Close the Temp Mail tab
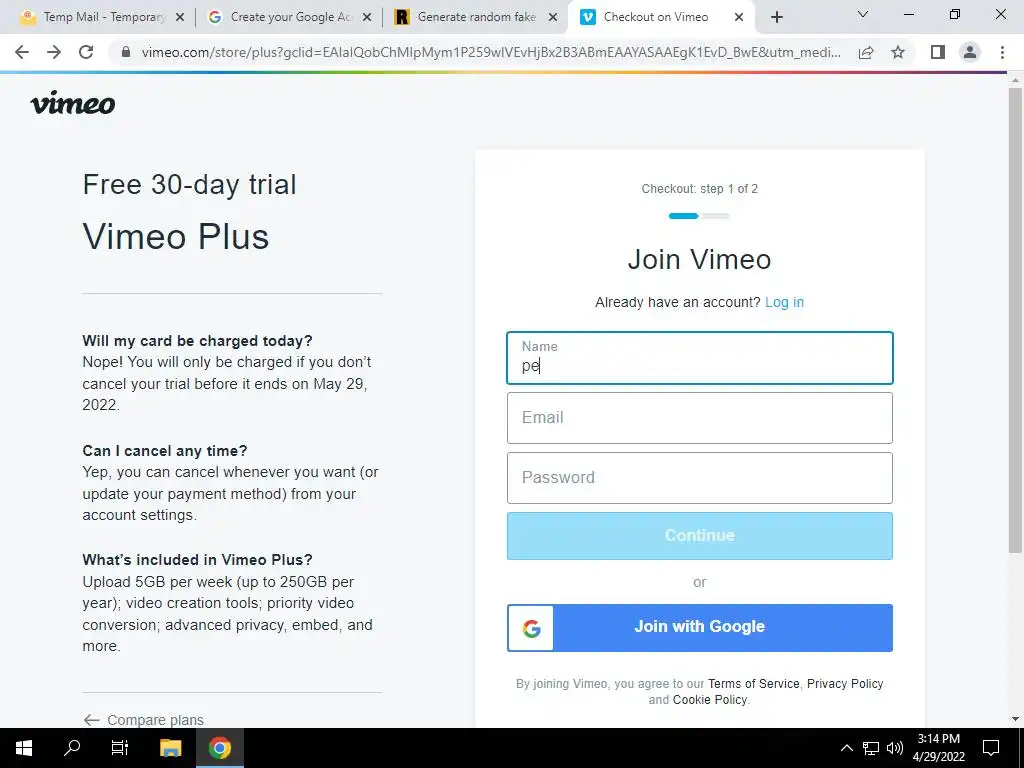The width and height of the screenshot is (1024, 768). point(180,18)
